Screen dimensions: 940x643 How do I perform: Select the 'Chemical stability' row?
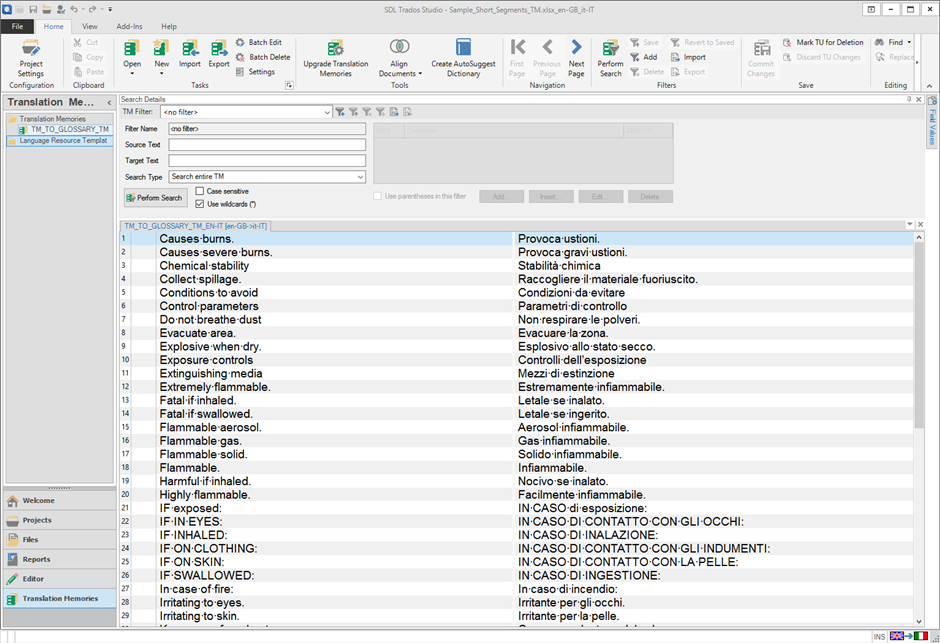tap(517, 265)
